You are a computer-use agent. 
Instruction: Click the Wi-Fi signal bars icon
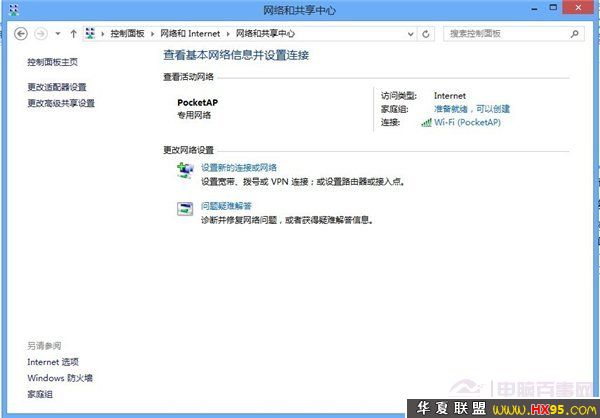(x=426, y=122)
